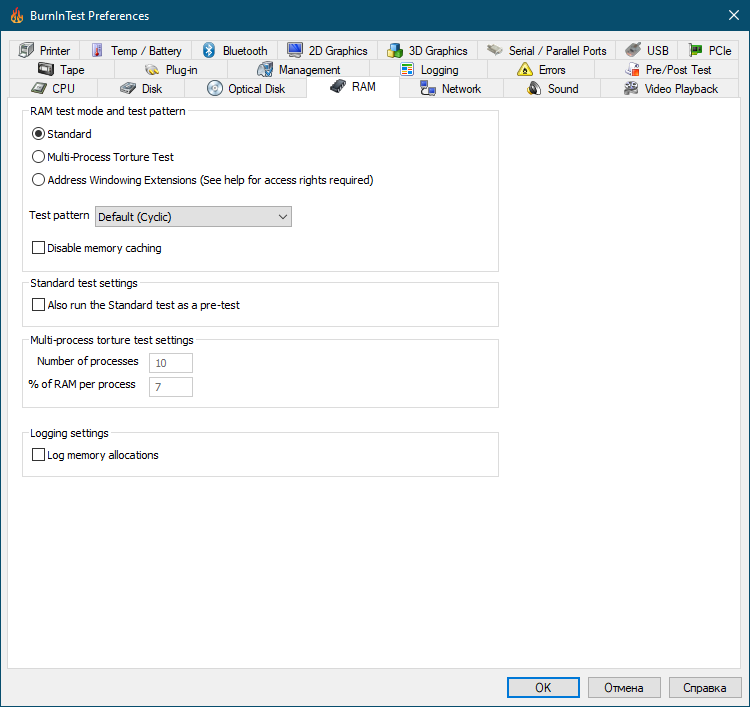This screenshot has height=707, width=750.
Task: Switch to the Printer tab
Action: click(x=44, y=50)
